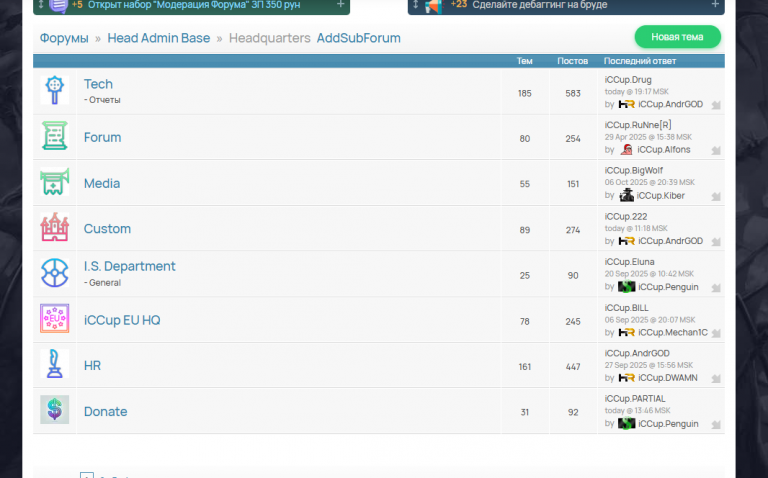Click the avatar beside iCCup.AndrGOD in Tech row
Screen dimensions: 768x478
coord(626,104)
